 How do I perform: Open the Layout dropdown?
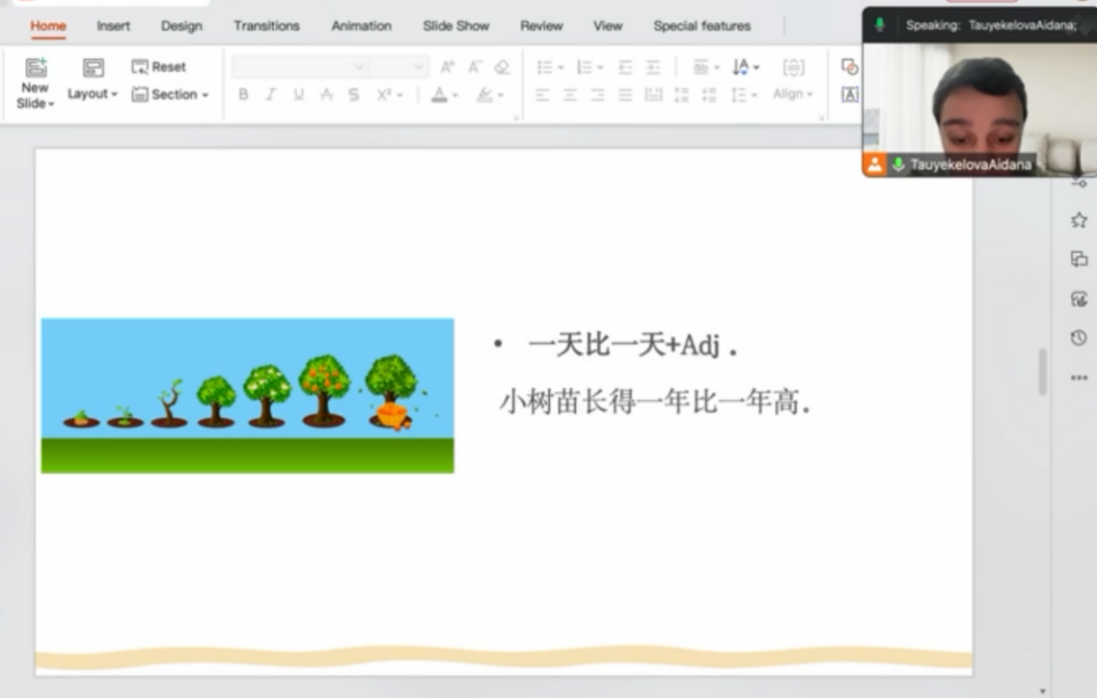click(92, 94)
